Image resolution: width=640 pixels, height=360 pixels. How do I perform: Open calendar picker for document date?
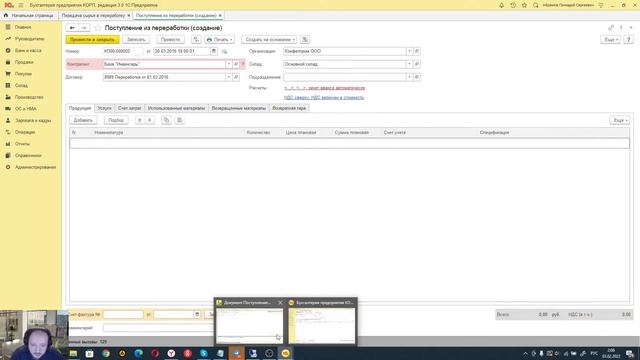point(214,51)
